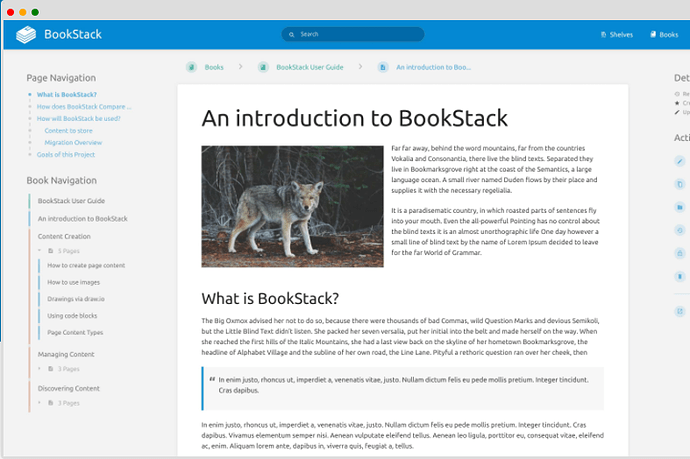The height and width of the screenshot is (459, 690).
Task: Open the Shelves menu item
Action: pos(617,35)
